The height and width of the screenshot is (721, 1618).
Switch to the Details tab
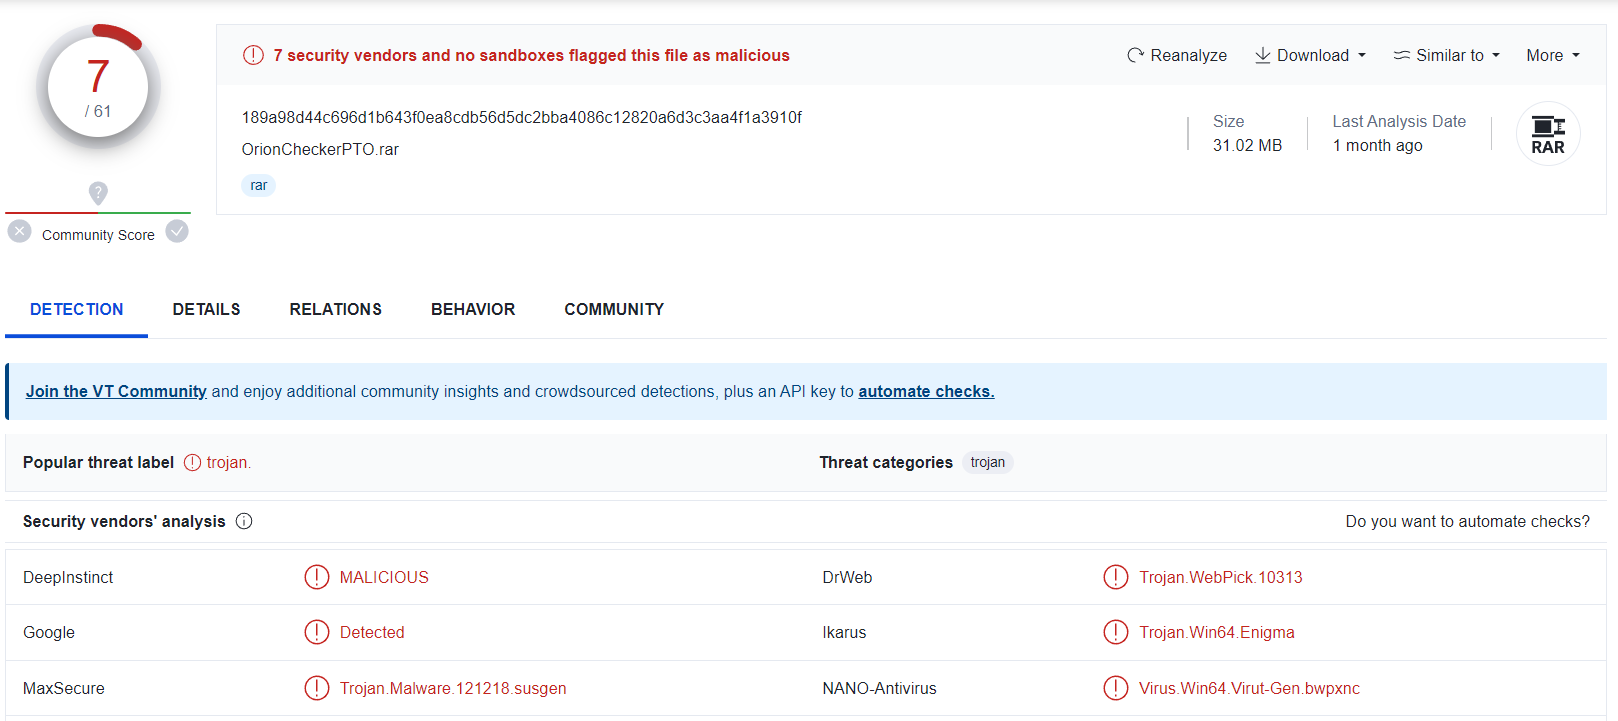click(x=206, y=309)
